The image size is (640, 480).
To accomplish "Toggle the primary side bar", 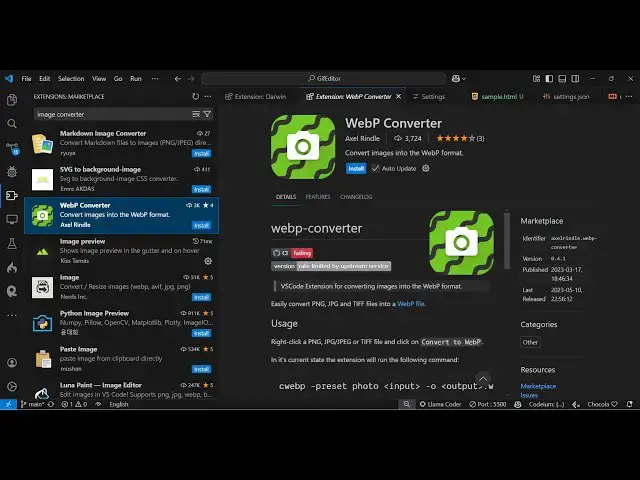I will [549, 78].
